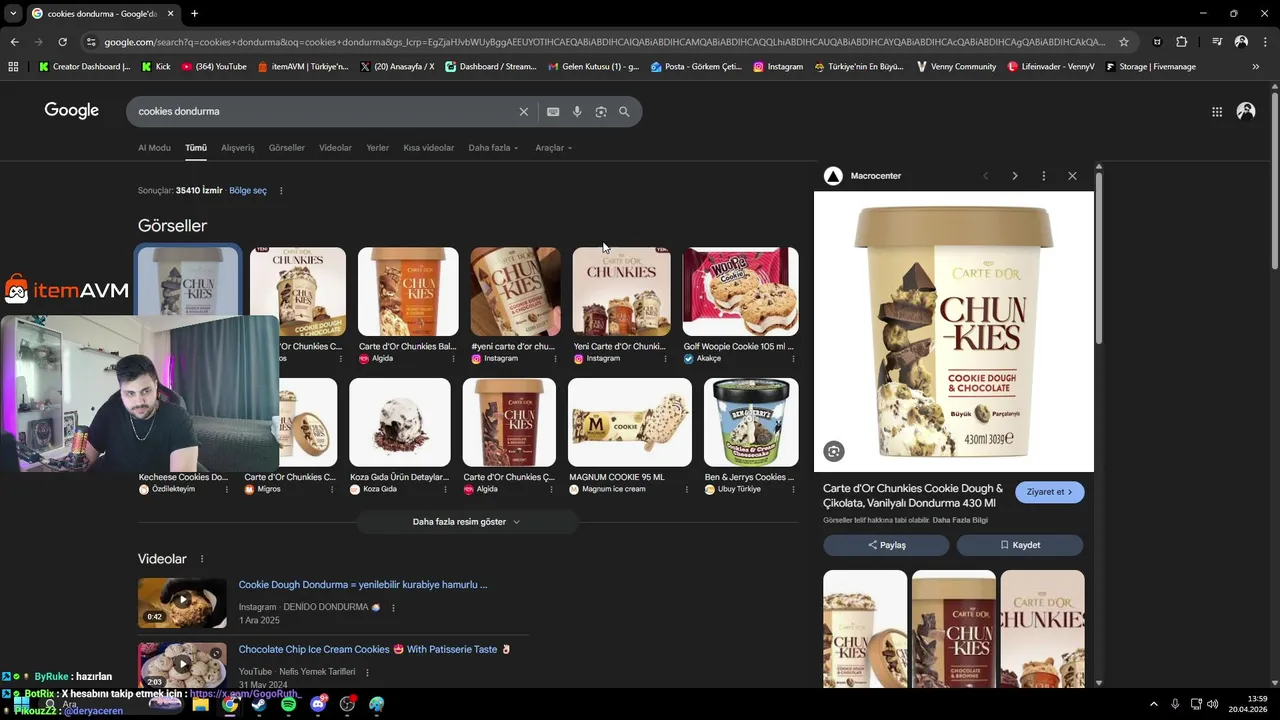Open Spotify from the taskbar
The height and width of the screenshot is (720, 1280).
(x=288, y=705)
